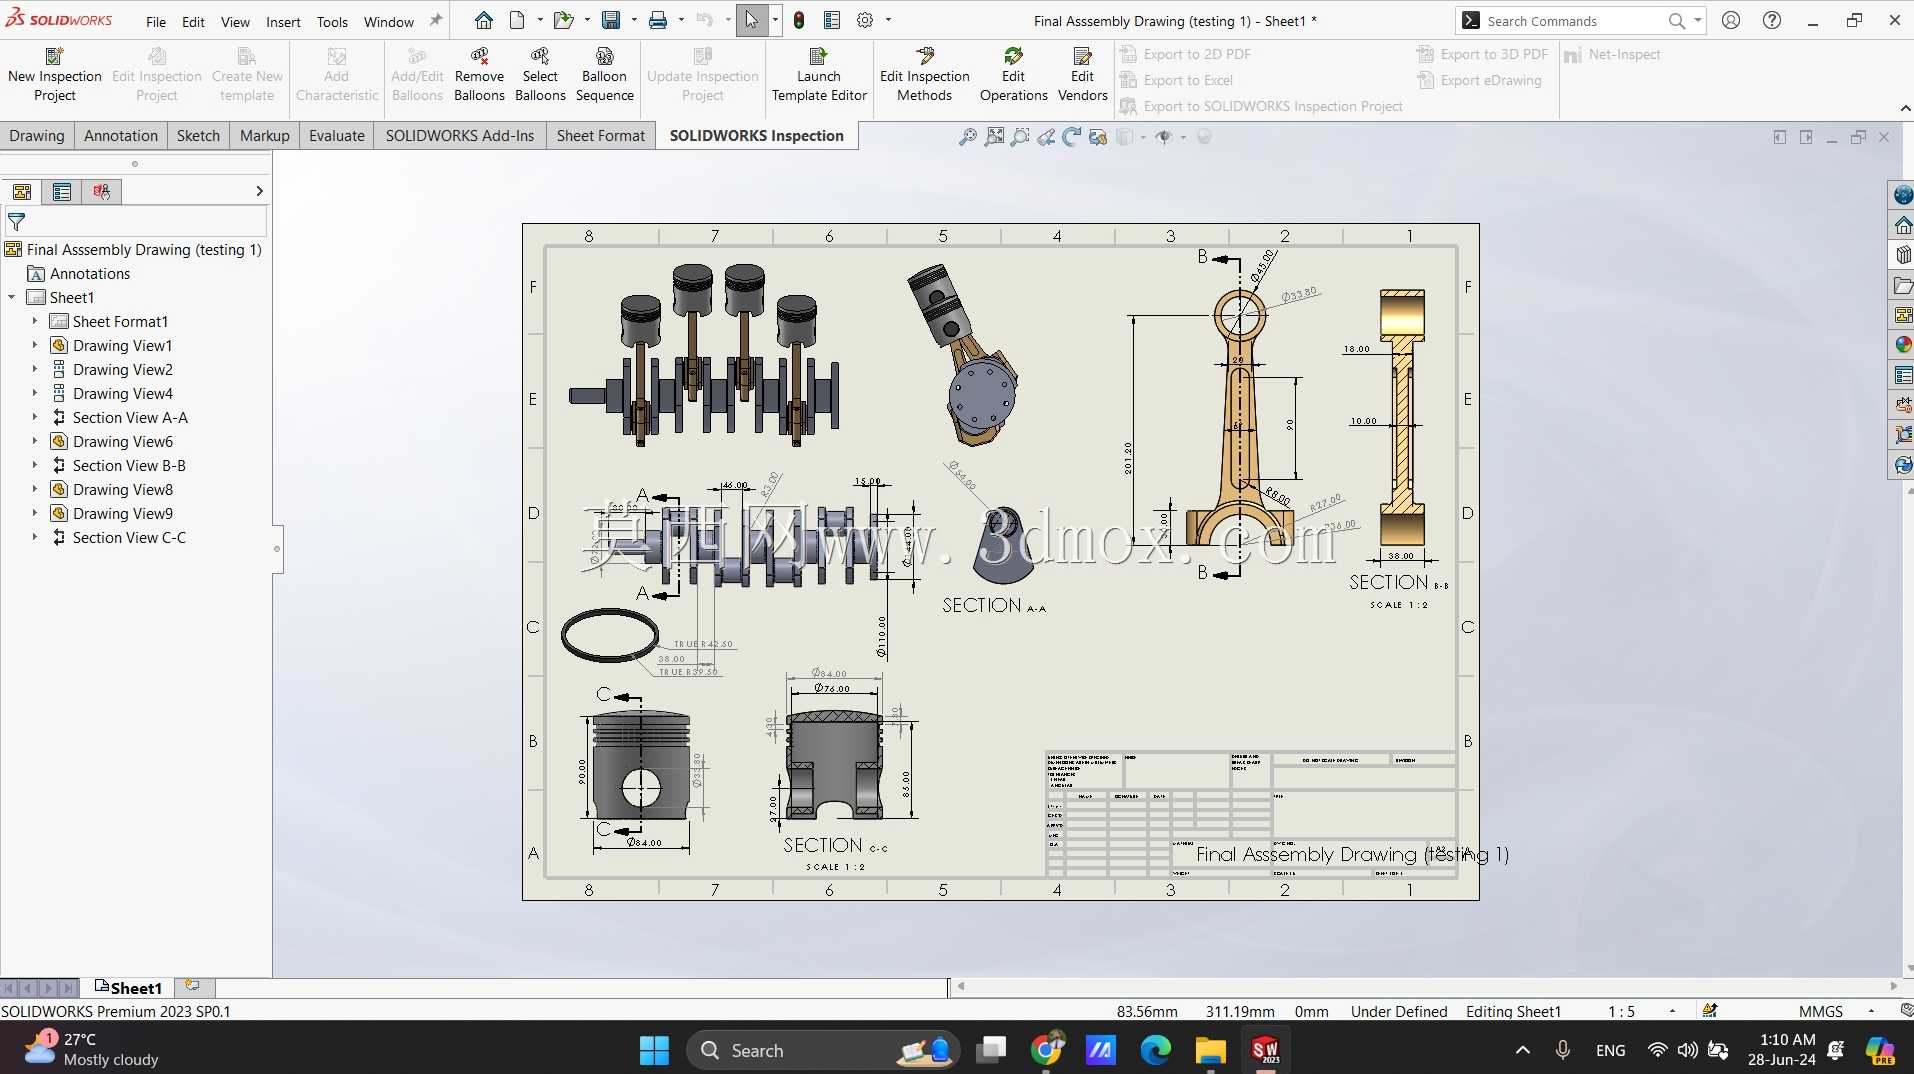Select FeatureManager design tree tab
Screen dimensions: 1914x1074
coord(22,191)
